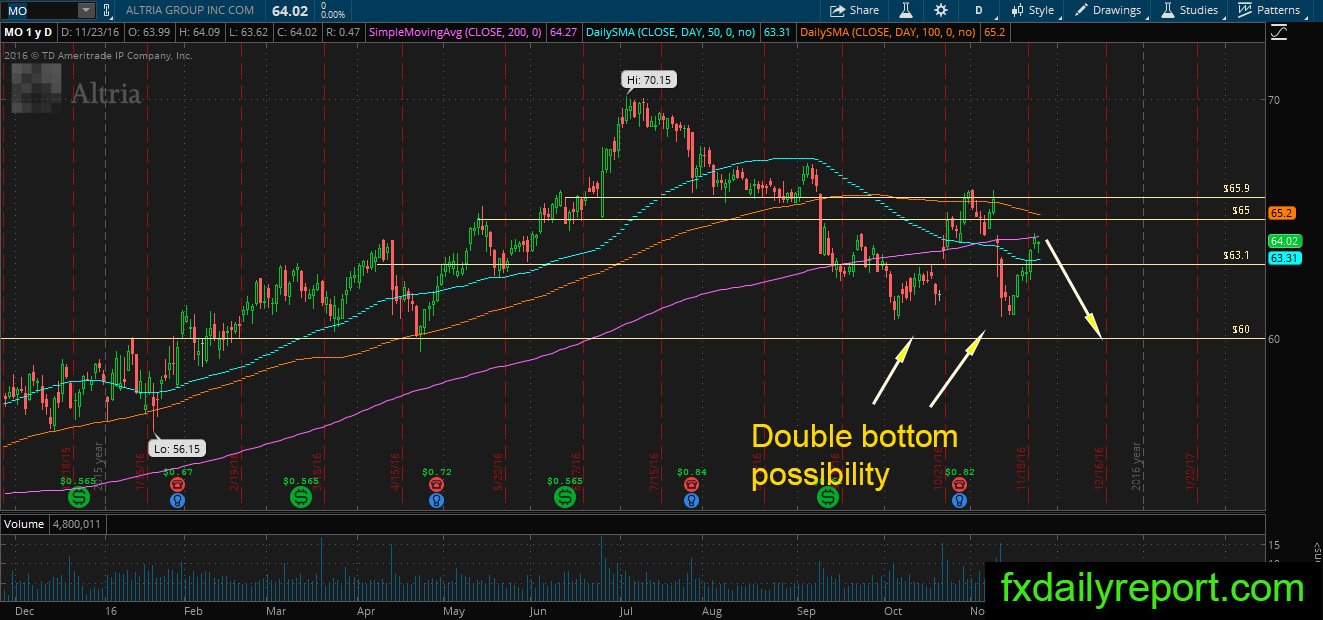Click the $0.82 earnings phone icon
Screen dimensions: 1323x620
coord(959,484)
